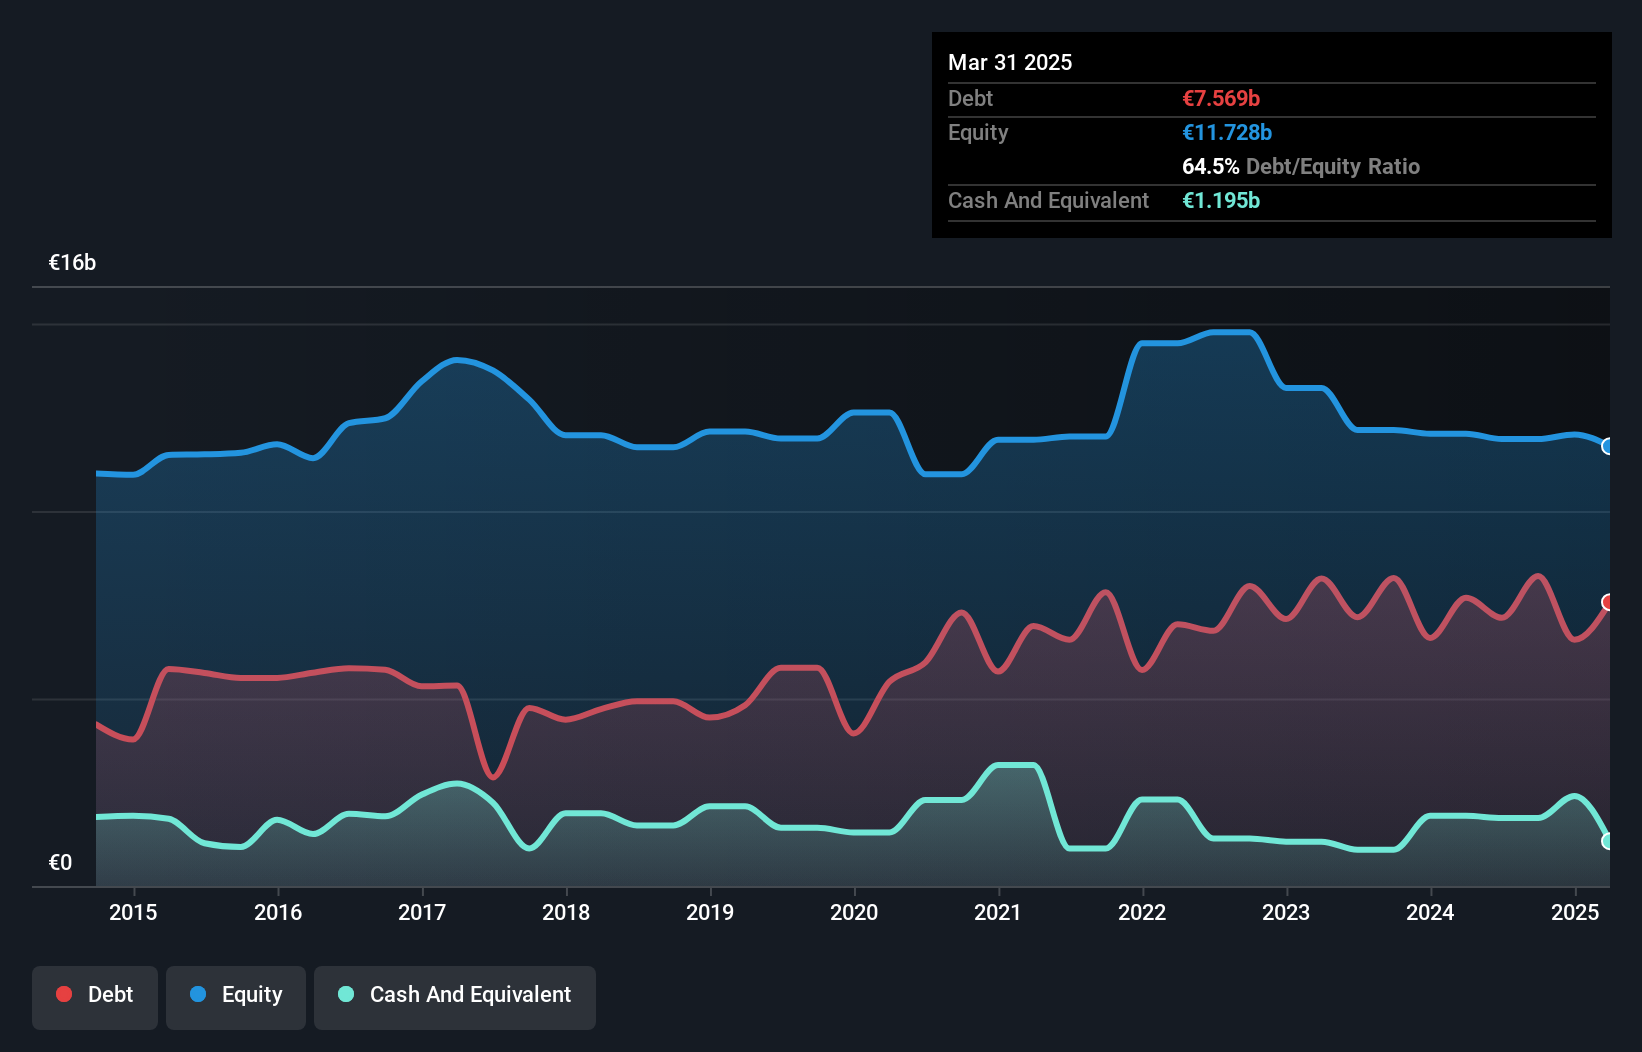Select the blue Equity line endpoint marker
The width and height of the screenshot is (1642, 1052).
pyautogui.click(x=1608, y=446)
